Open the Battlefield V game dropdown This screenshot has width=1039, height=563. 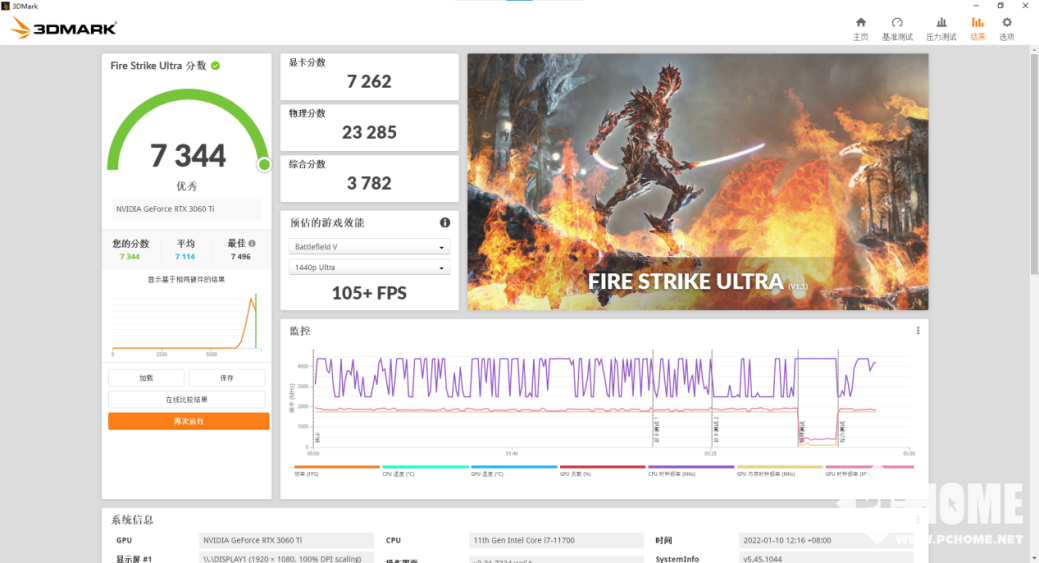pos(369,246)
